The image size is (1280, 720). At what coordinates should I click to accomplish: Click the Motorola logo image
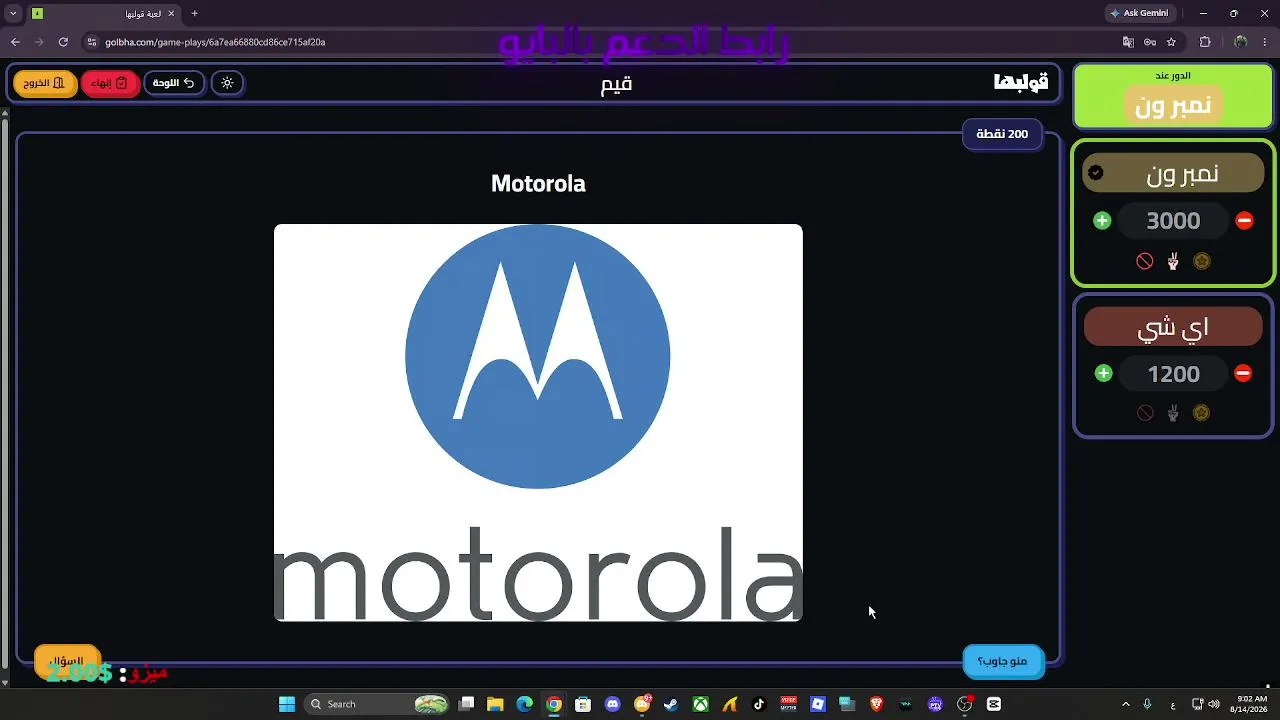538,422
